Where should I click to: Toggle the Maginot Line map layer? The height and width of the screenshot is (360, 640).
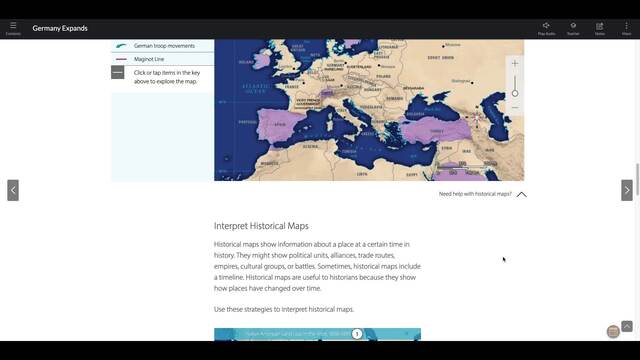point(162,59)
